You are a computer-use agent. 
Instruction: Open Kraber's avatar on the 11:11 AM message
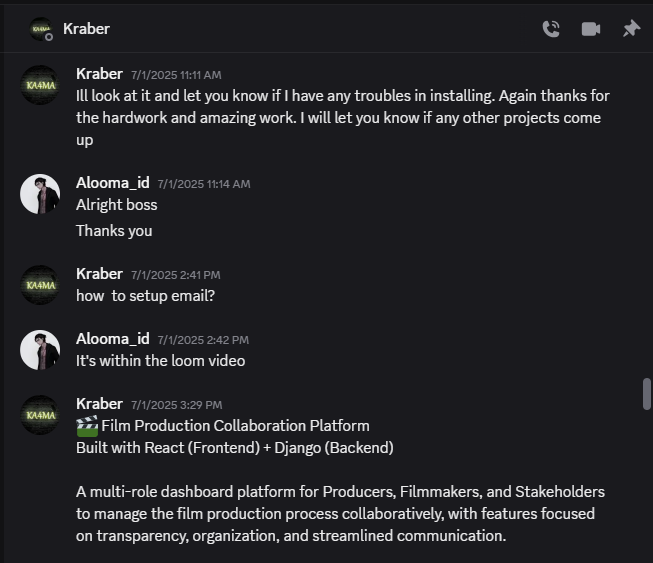pos(40,85)
